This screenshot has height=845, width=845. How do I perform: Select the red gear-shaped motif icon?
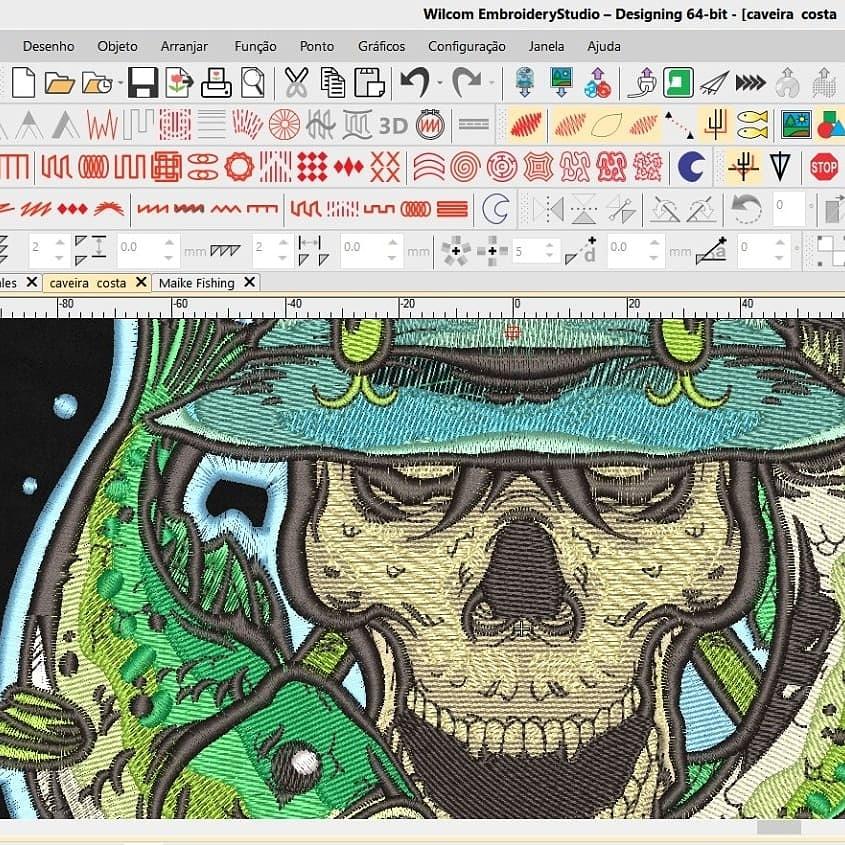239,167
